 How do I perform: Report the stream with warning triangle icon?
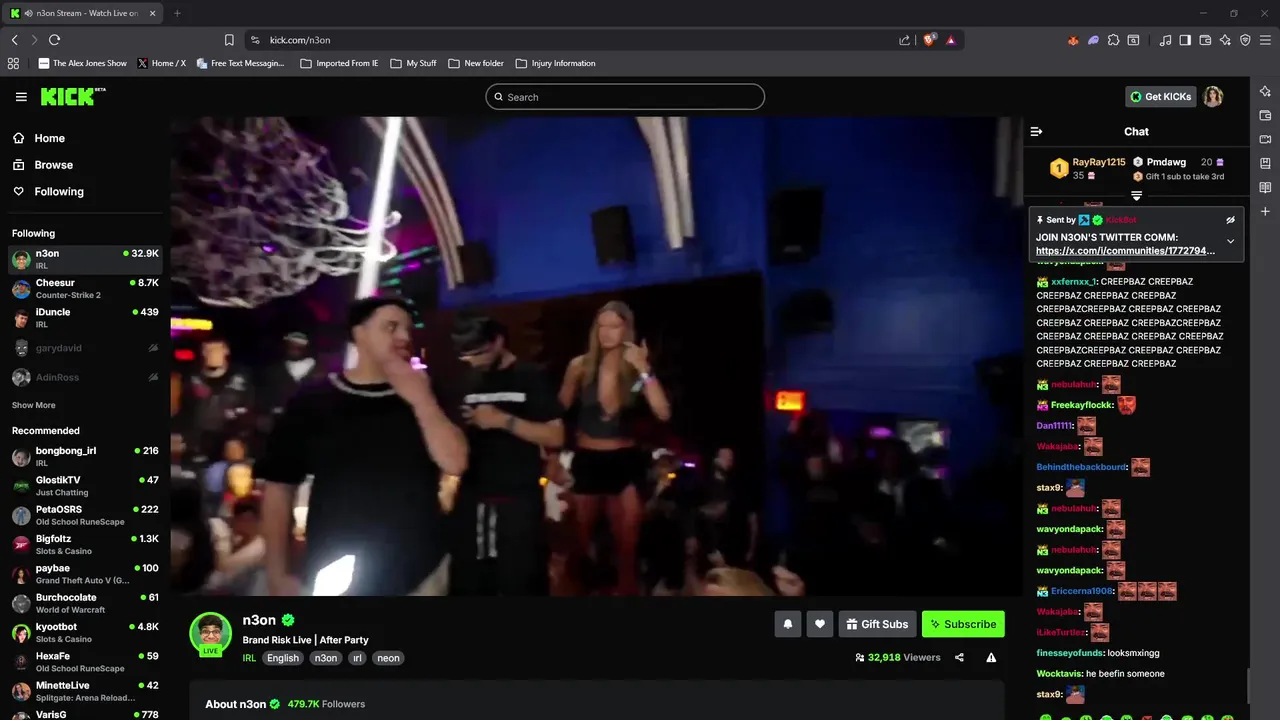(x=991, y=657)
